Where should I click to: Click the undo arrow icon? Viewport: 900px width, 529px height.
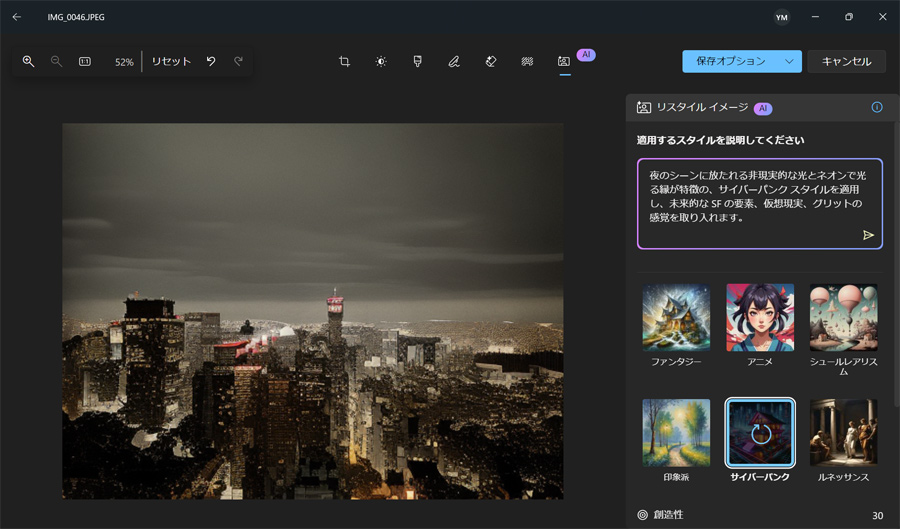tap(211, 61)
